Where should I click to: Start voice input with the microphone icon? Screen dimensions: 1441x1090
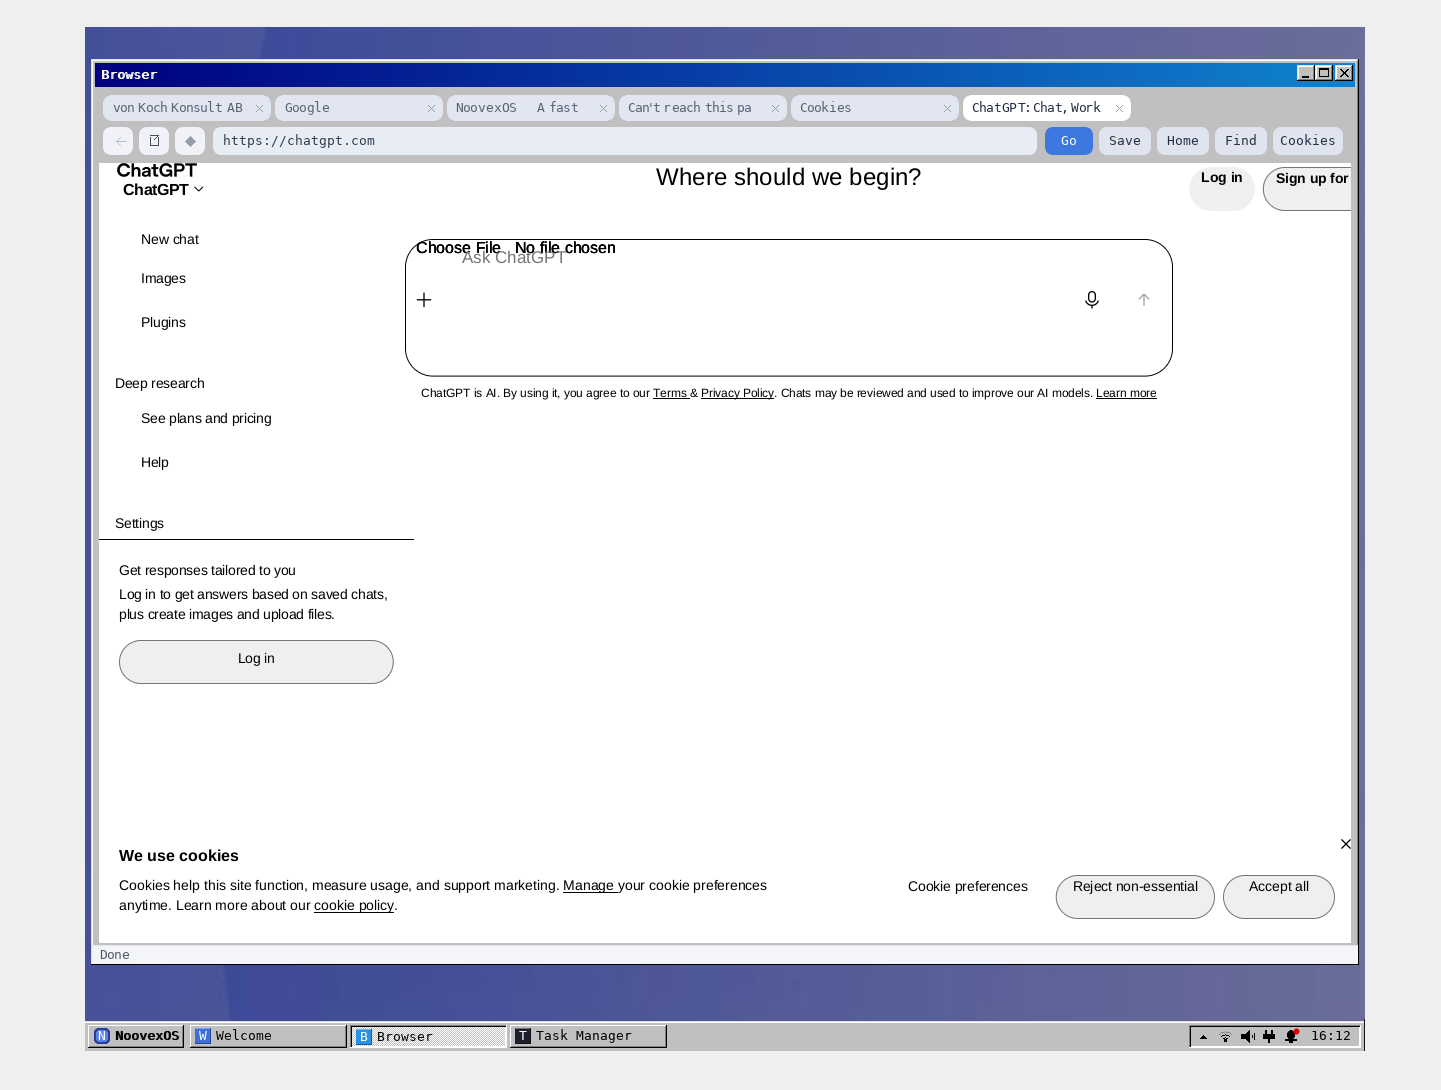1092,300
